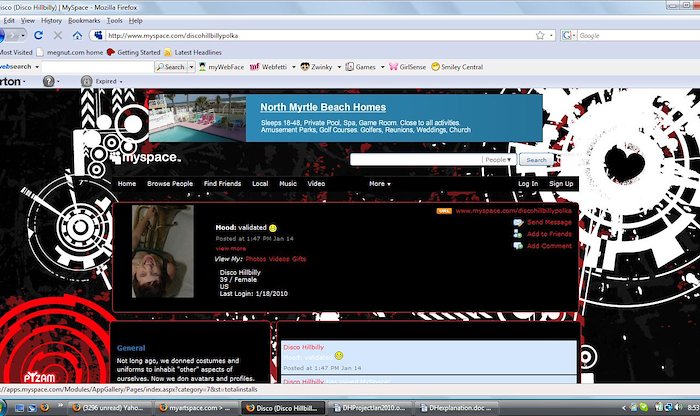Open the Google search engine icon

pos(567,35)
